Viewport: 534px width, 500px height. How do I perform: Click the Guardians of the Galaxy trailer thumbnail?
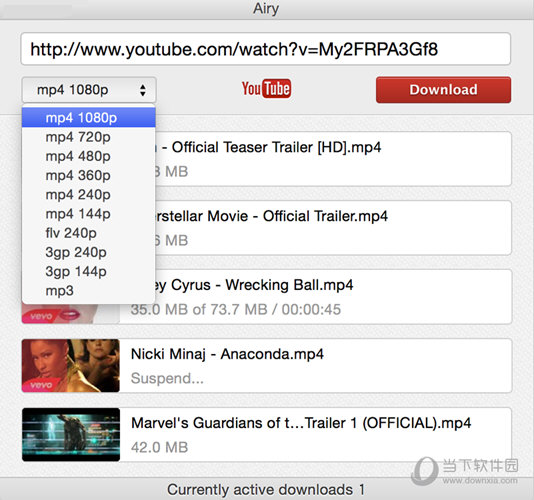(x=71, y=435)
